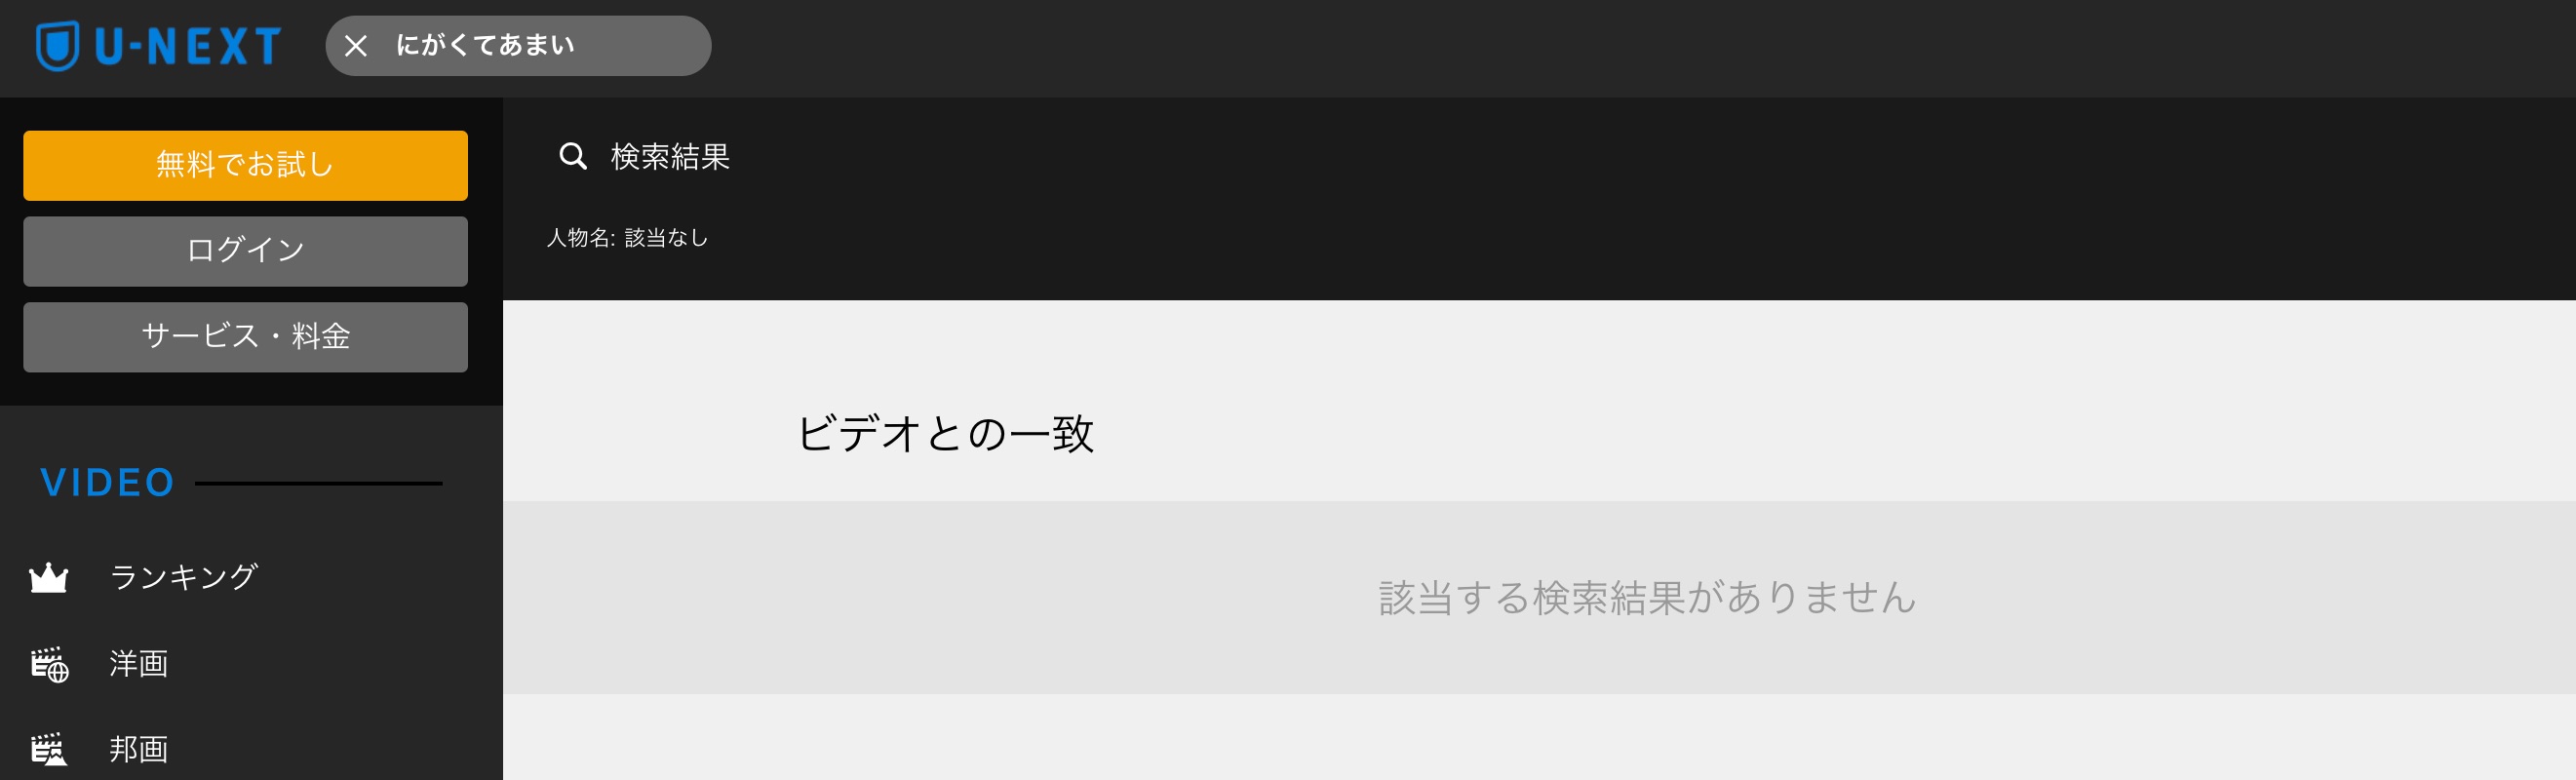Click the magnifying glass search results icon

point(573,156)
